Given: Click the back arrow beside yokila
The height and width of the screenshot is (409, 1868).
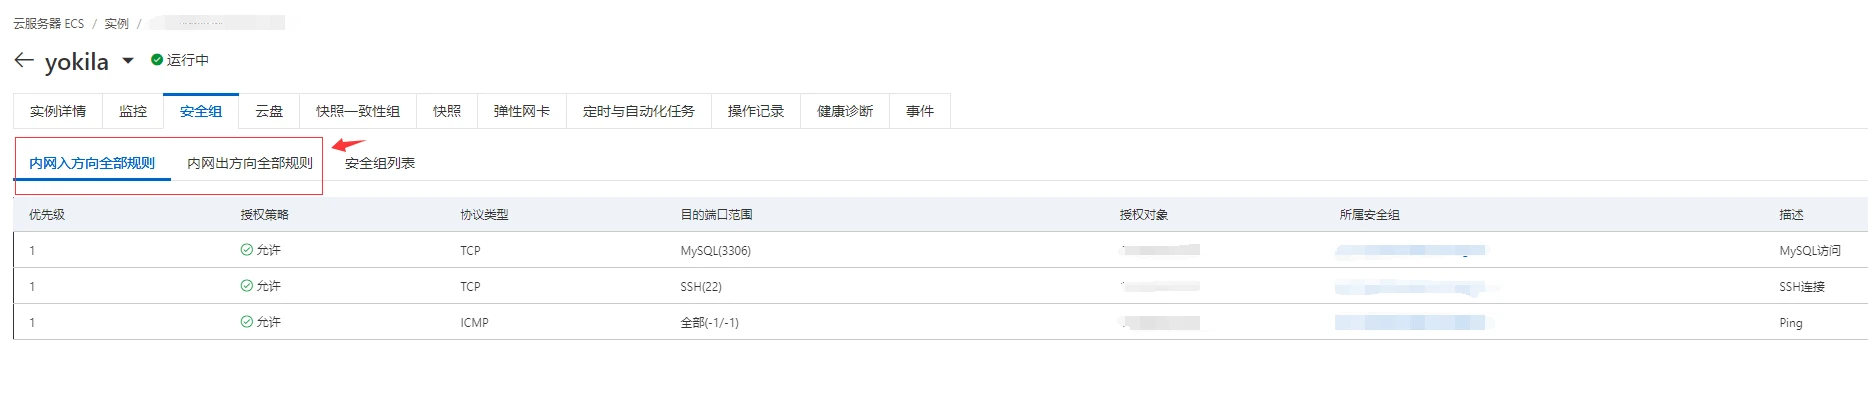Looking at the screenshot, I should (24, 61).
